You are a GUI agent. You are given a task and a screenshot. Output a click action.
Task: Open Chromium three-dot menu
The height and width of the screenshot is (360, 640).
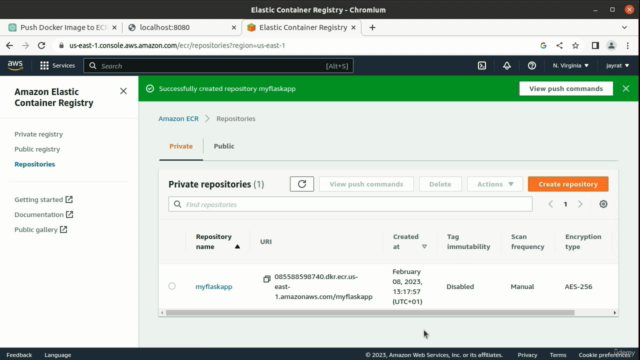coord(628,45)
